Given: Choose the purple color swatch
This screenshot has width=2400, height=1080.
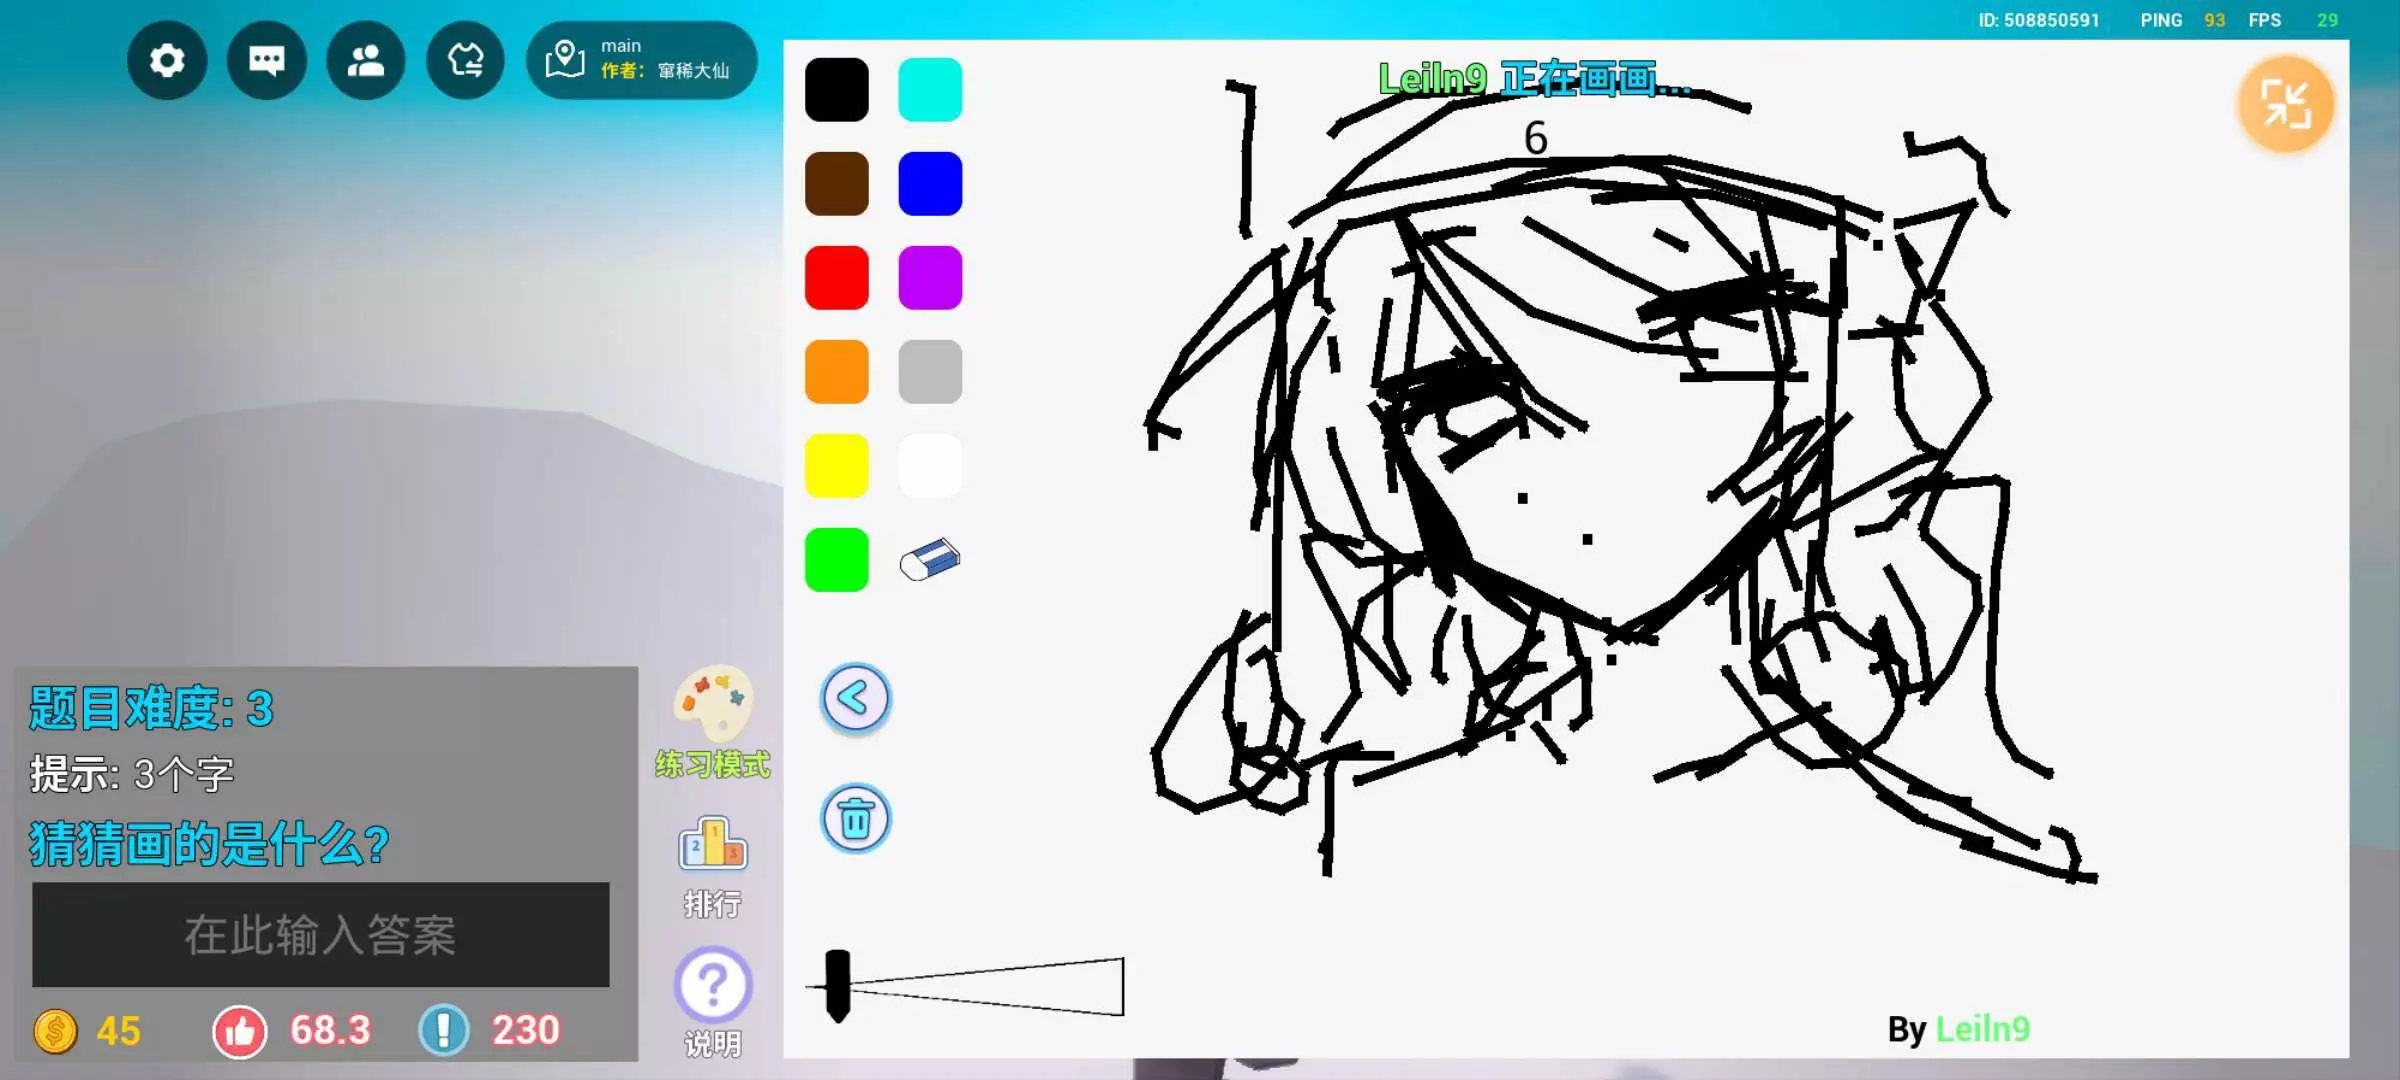Looking at the screenshot, I should (x=930, y=278).
